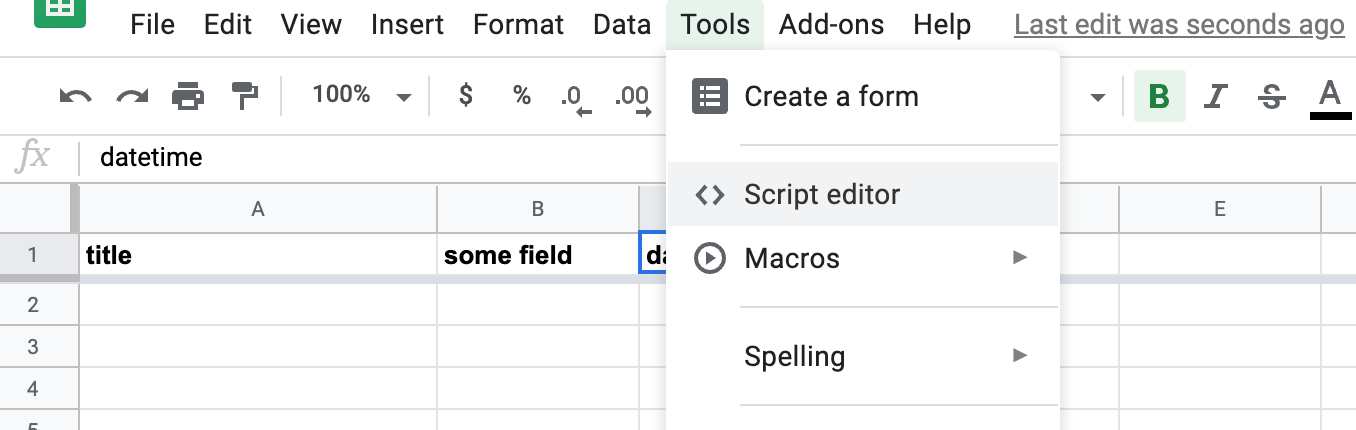Click the Script editor code brackets icon
1356x430 pixels.
(710, 195)
